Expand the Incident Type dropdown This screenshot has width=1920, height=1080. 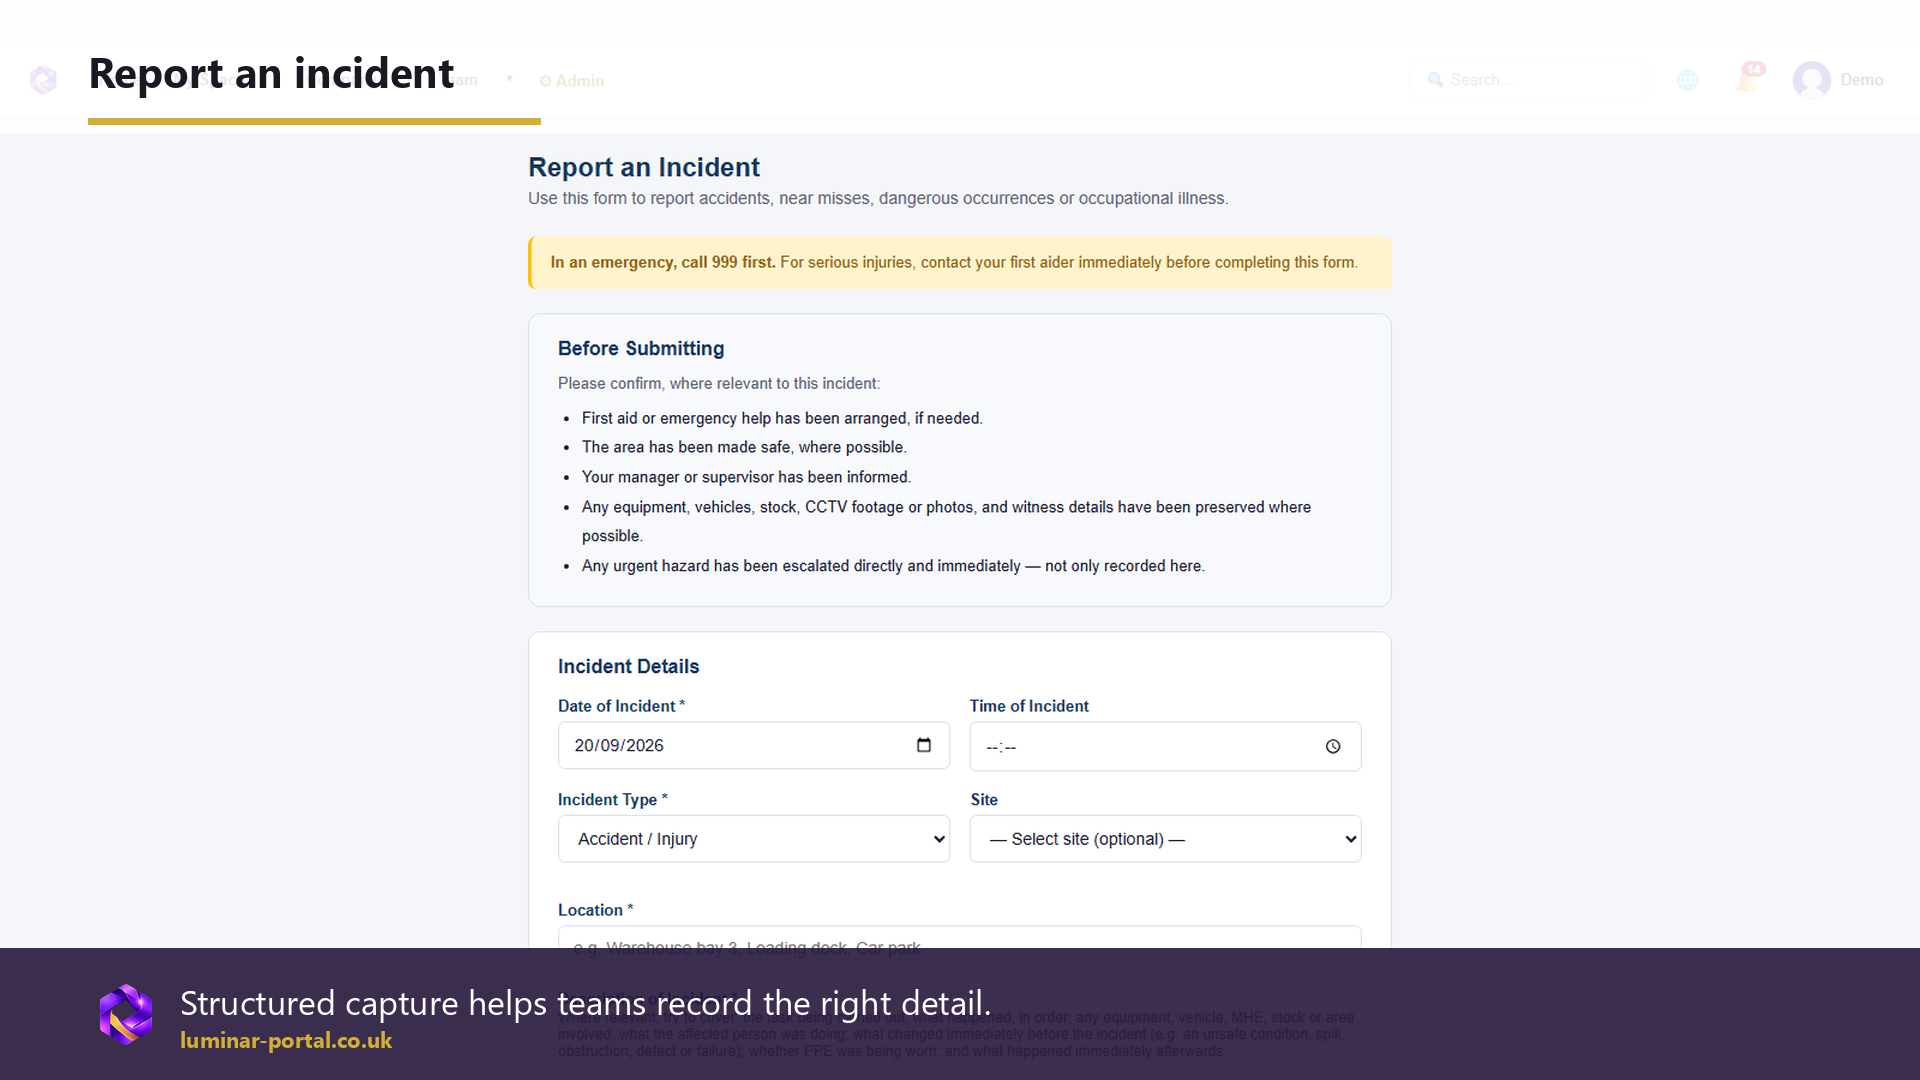(x=754, y=839)
